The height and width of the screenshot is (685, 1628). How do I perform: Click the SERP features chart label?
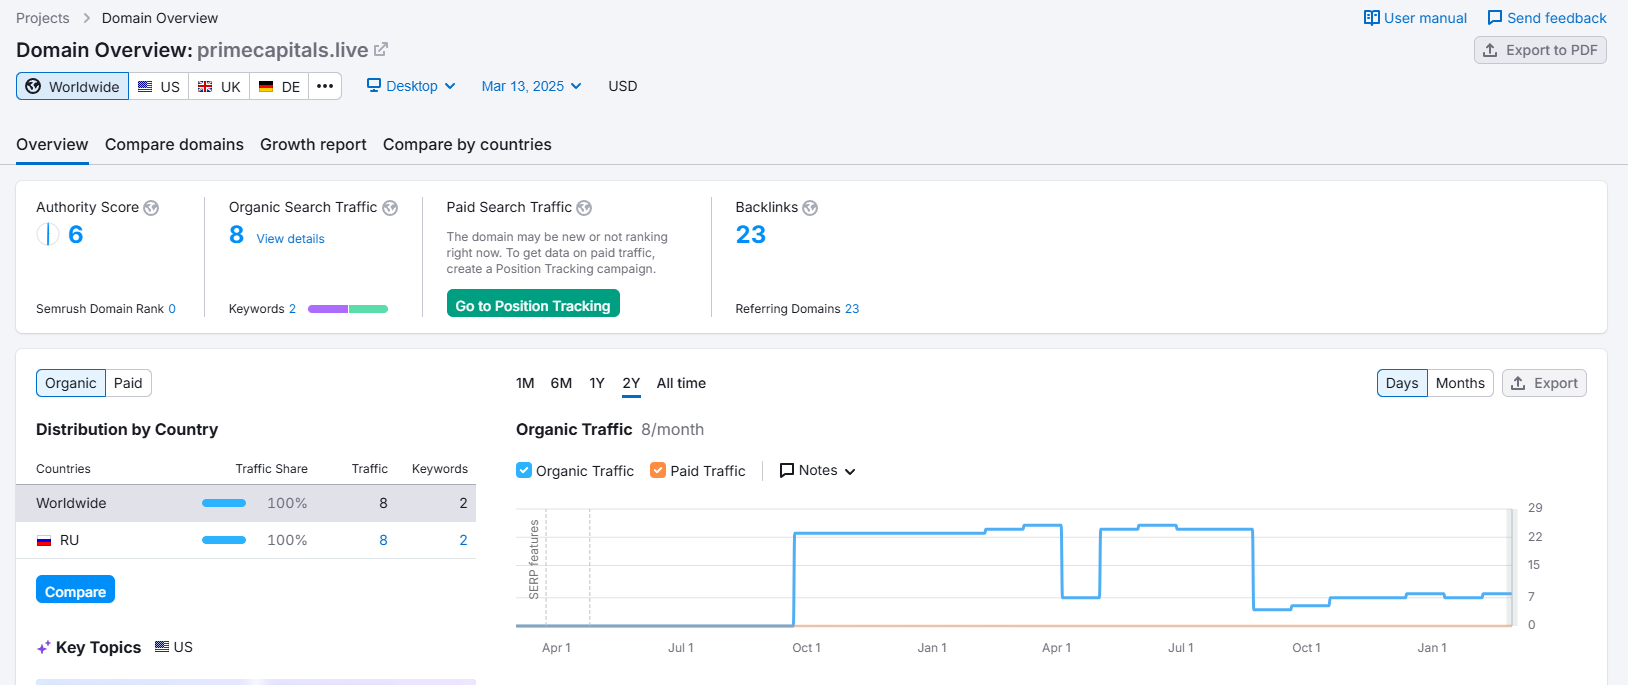[533, 559]
